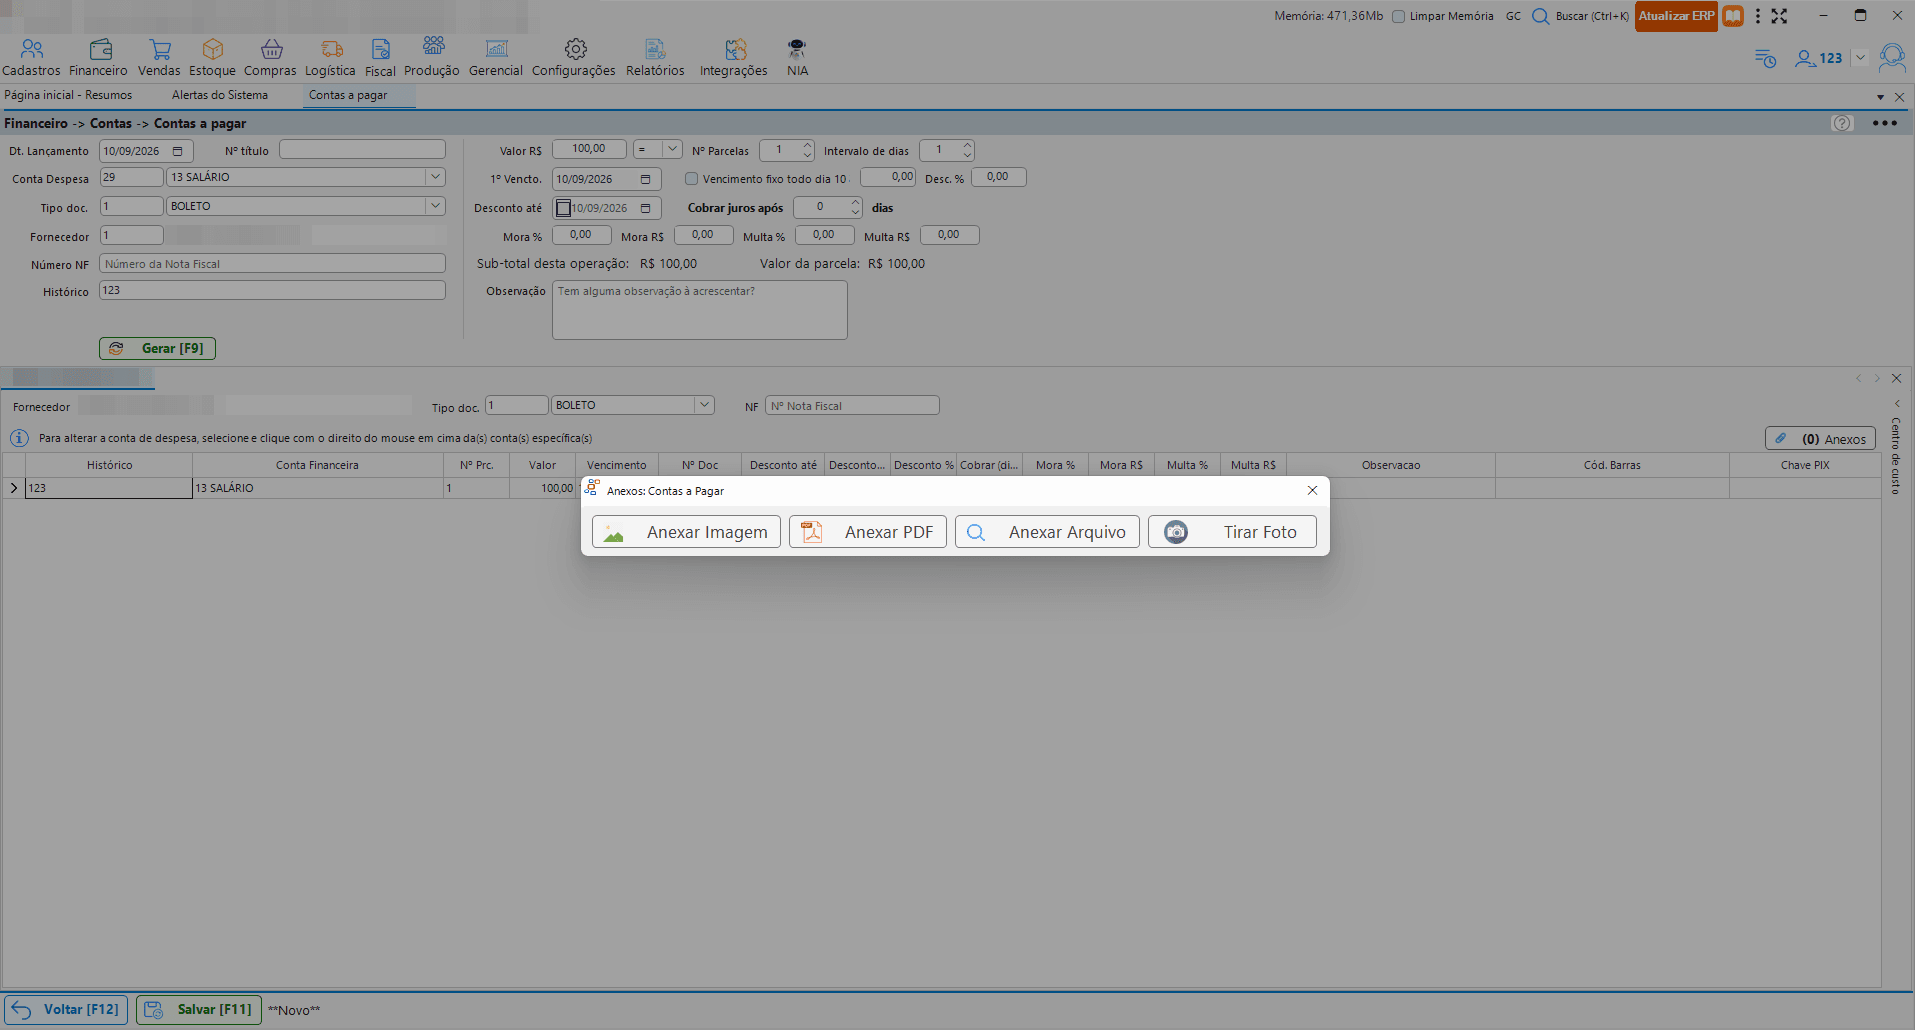The image size is (1915, 1030).
Task: Click Anexar PDF button
Action: (868, 532)
